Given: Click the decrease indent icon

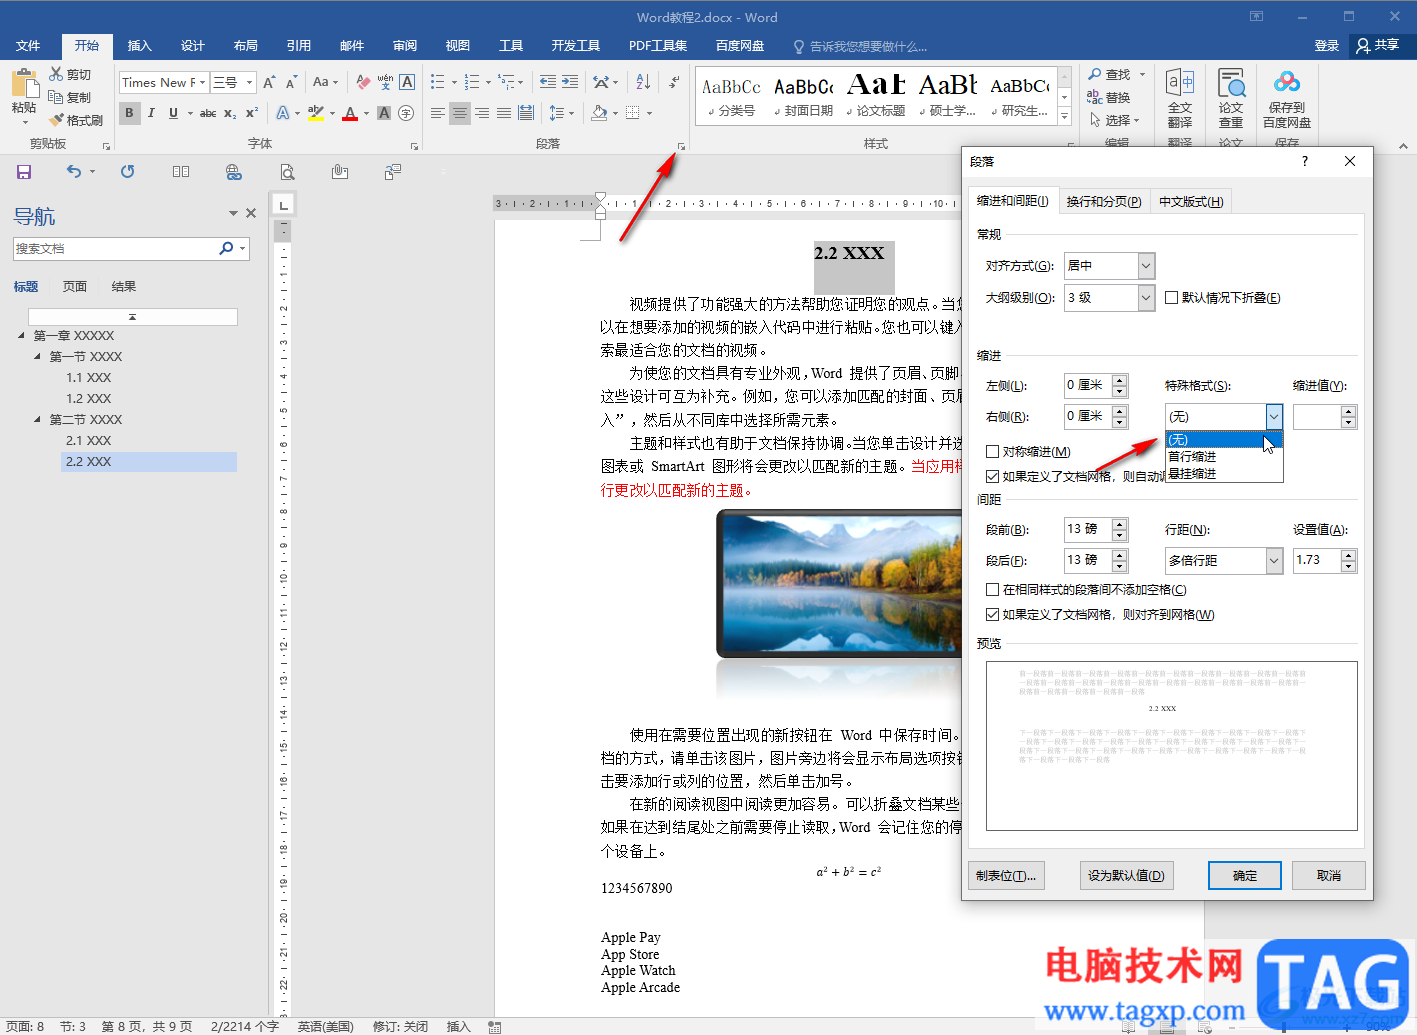Looking at the screenshot, I should (x=548, y=82).
